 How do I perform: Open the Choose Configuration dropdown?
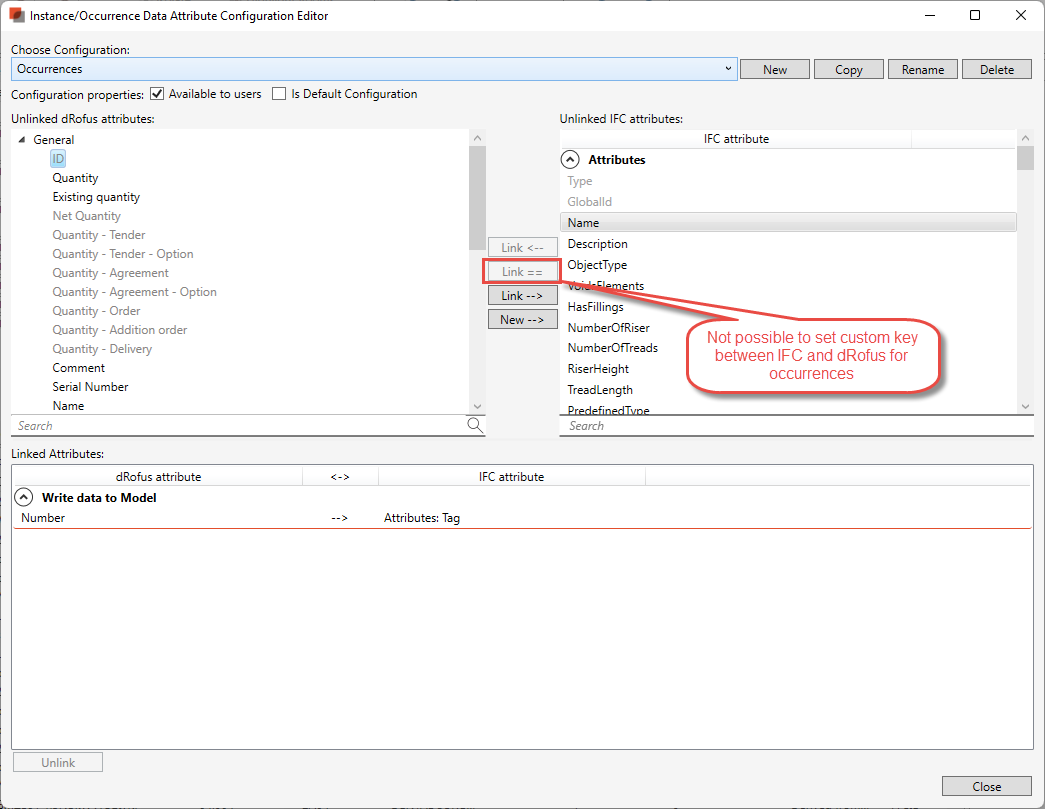pyautogui.click(x=728, y=69)
